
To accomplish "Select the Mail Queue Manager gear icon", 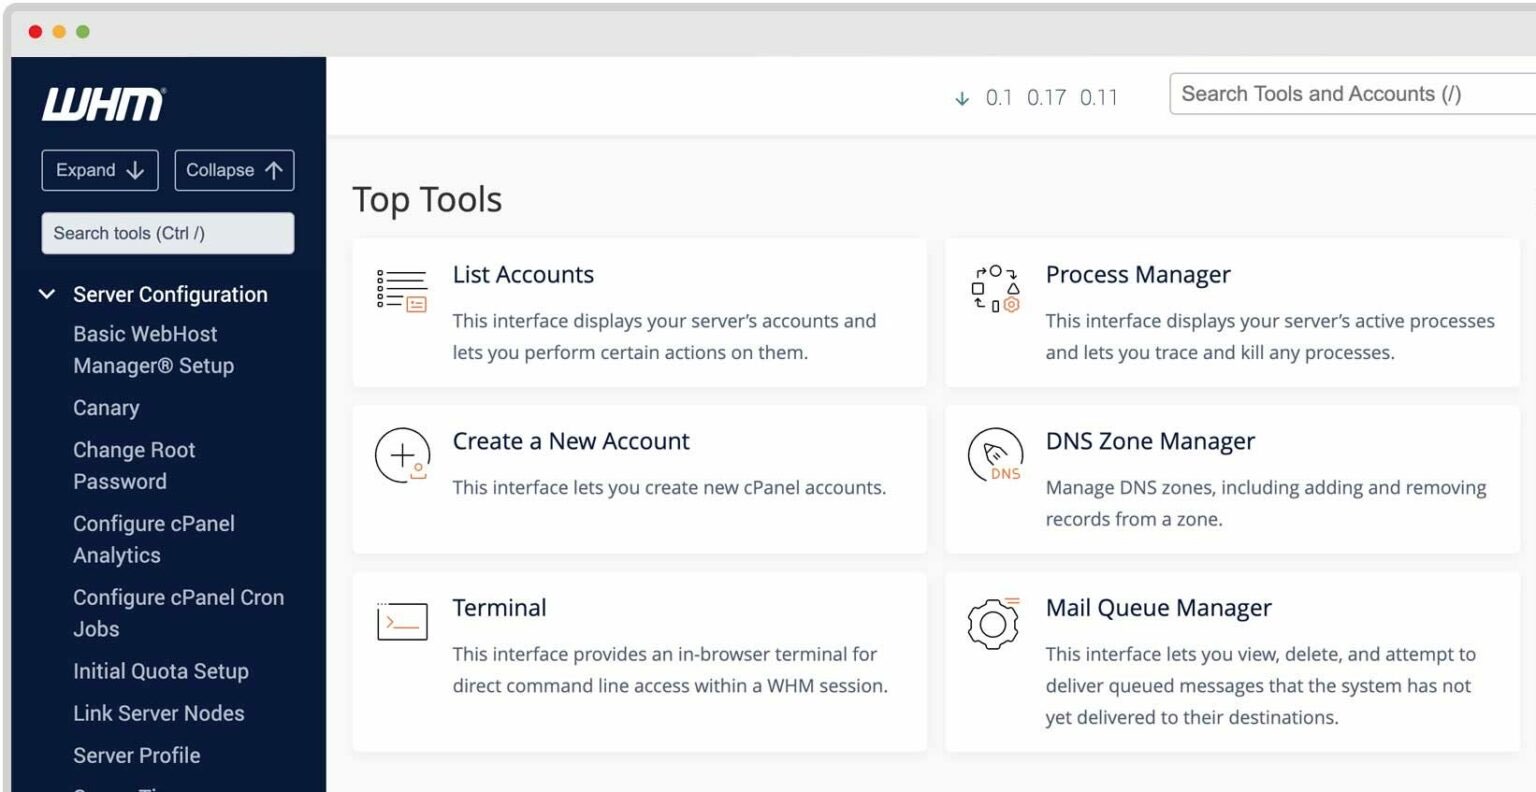I will point(994,622).
